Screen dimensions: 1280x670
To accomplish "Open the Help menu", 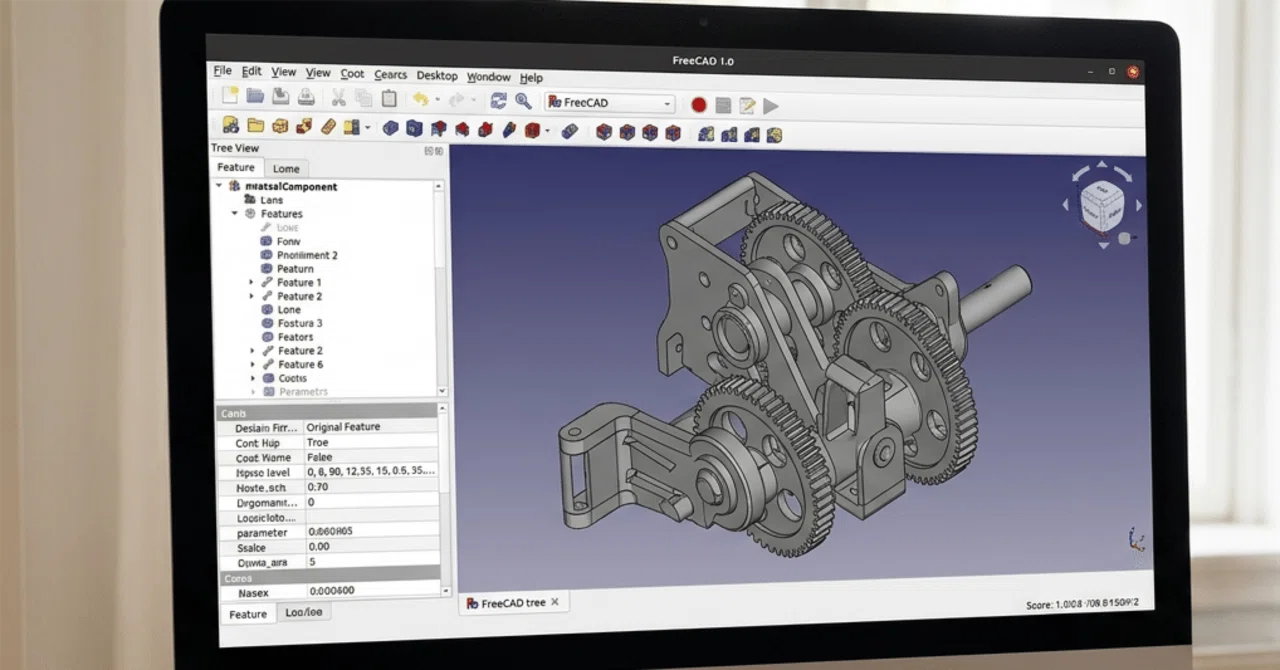I will coord(531,78).
